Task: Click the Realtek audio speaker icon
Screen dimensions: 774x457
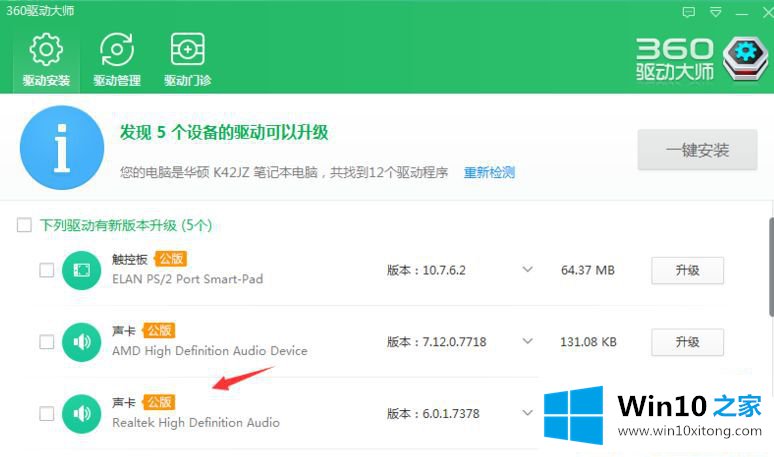Action: (81, 413)
